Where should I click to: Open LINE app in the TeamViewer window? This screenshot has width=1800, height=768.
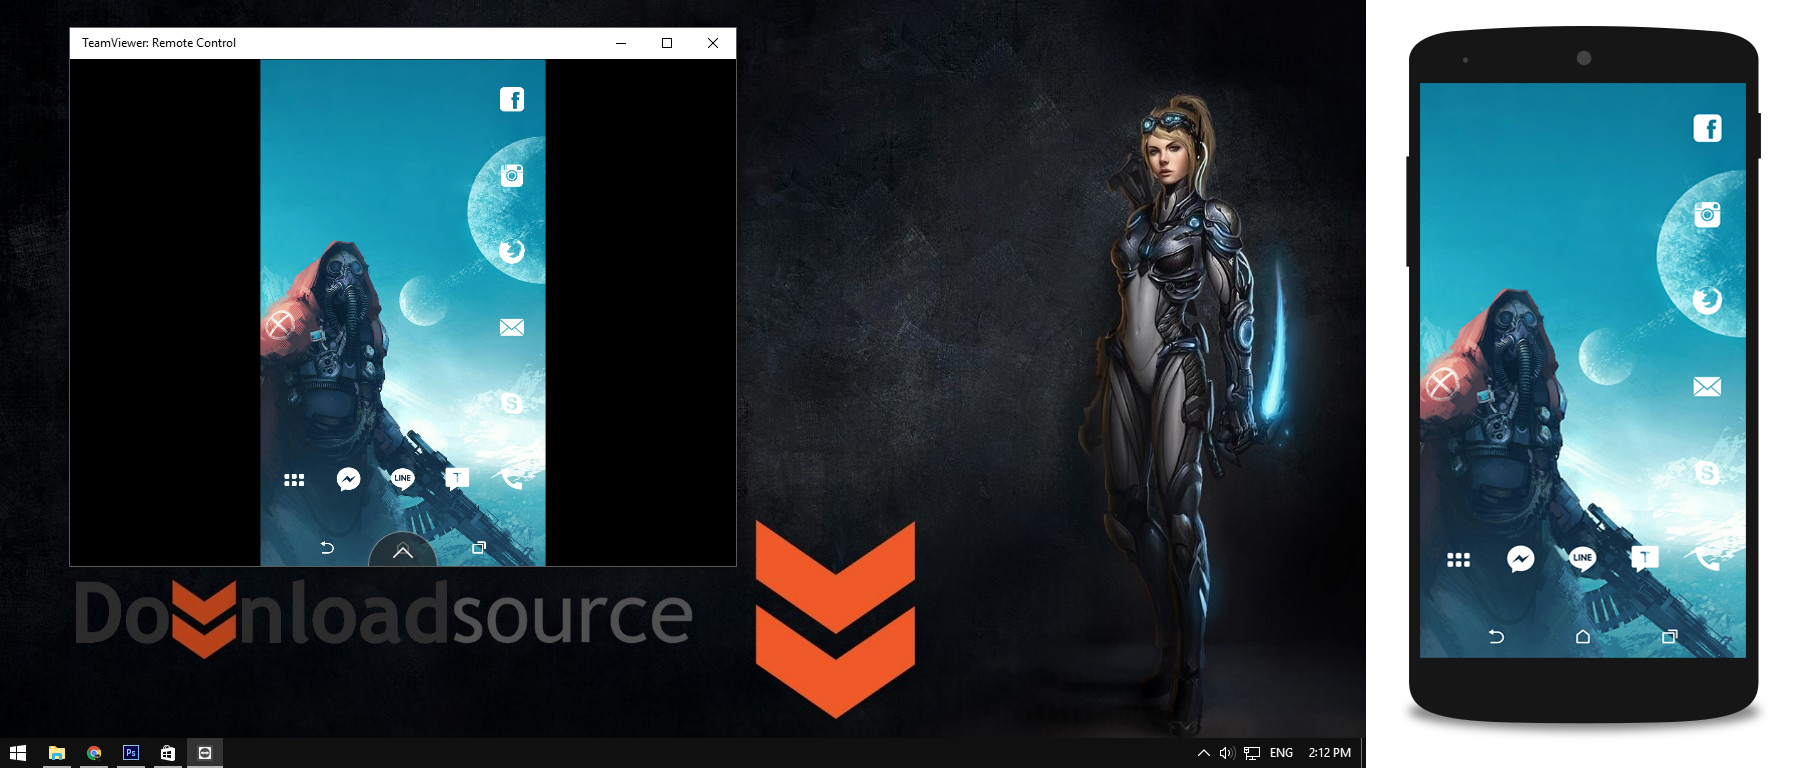coord(403,479)
